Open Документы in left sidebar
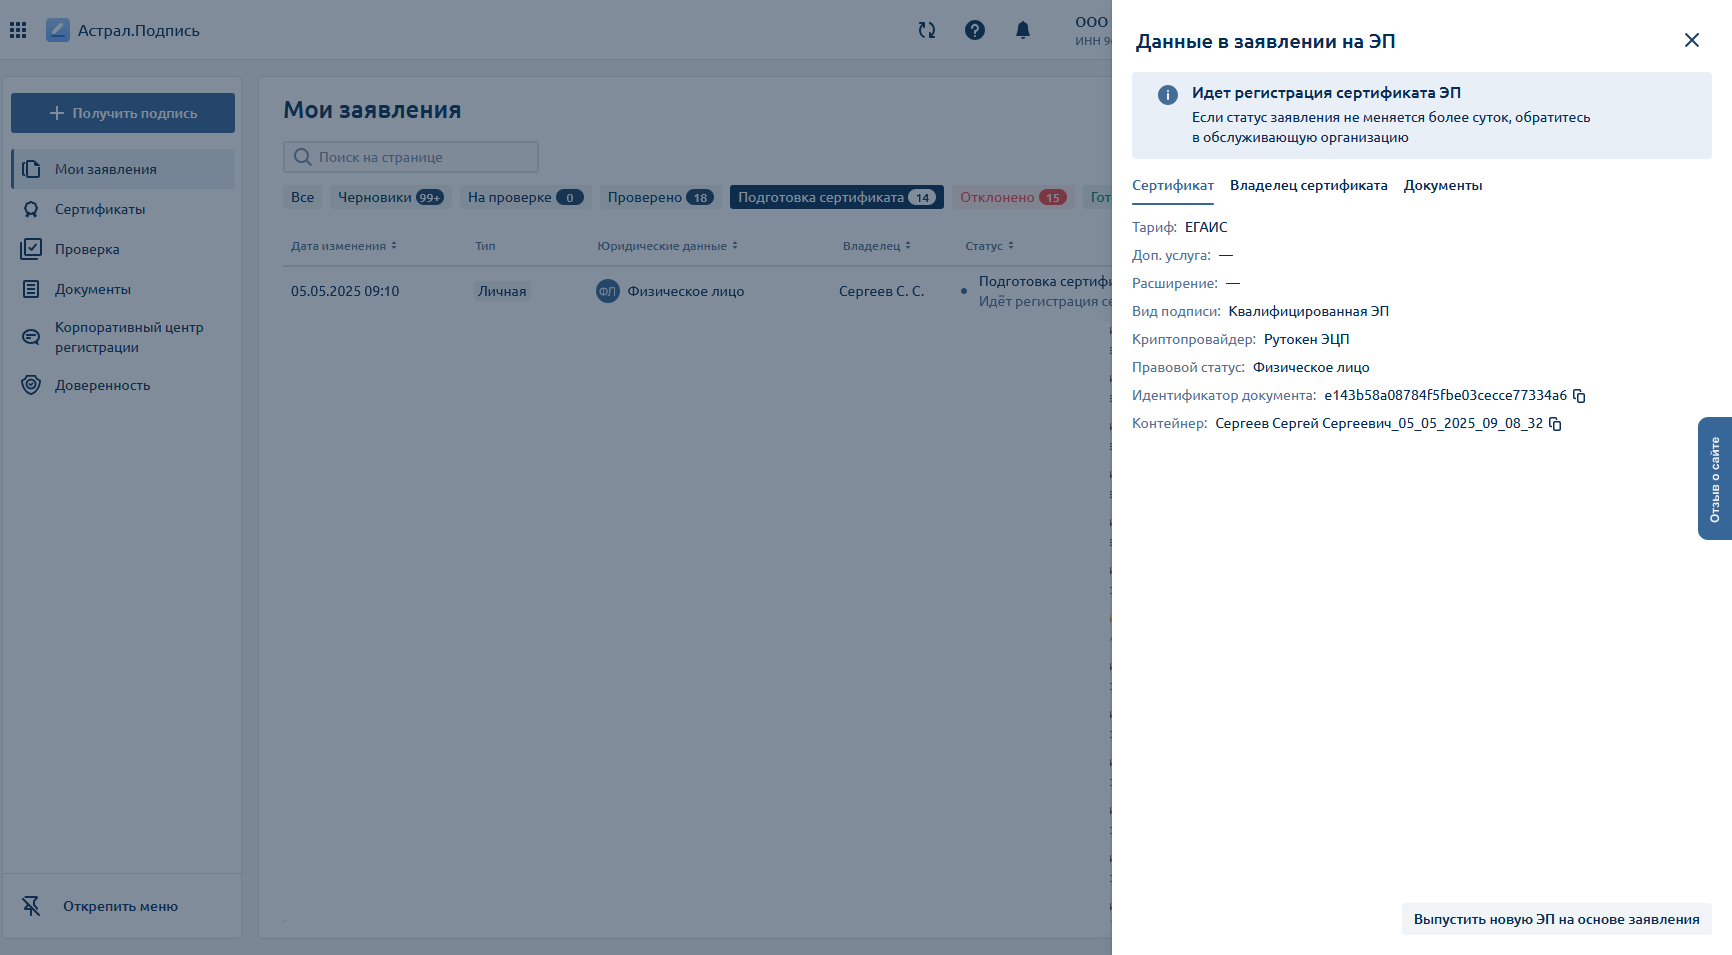Image resolution: width=1732 pixels, height=955 pixels. 123,289
